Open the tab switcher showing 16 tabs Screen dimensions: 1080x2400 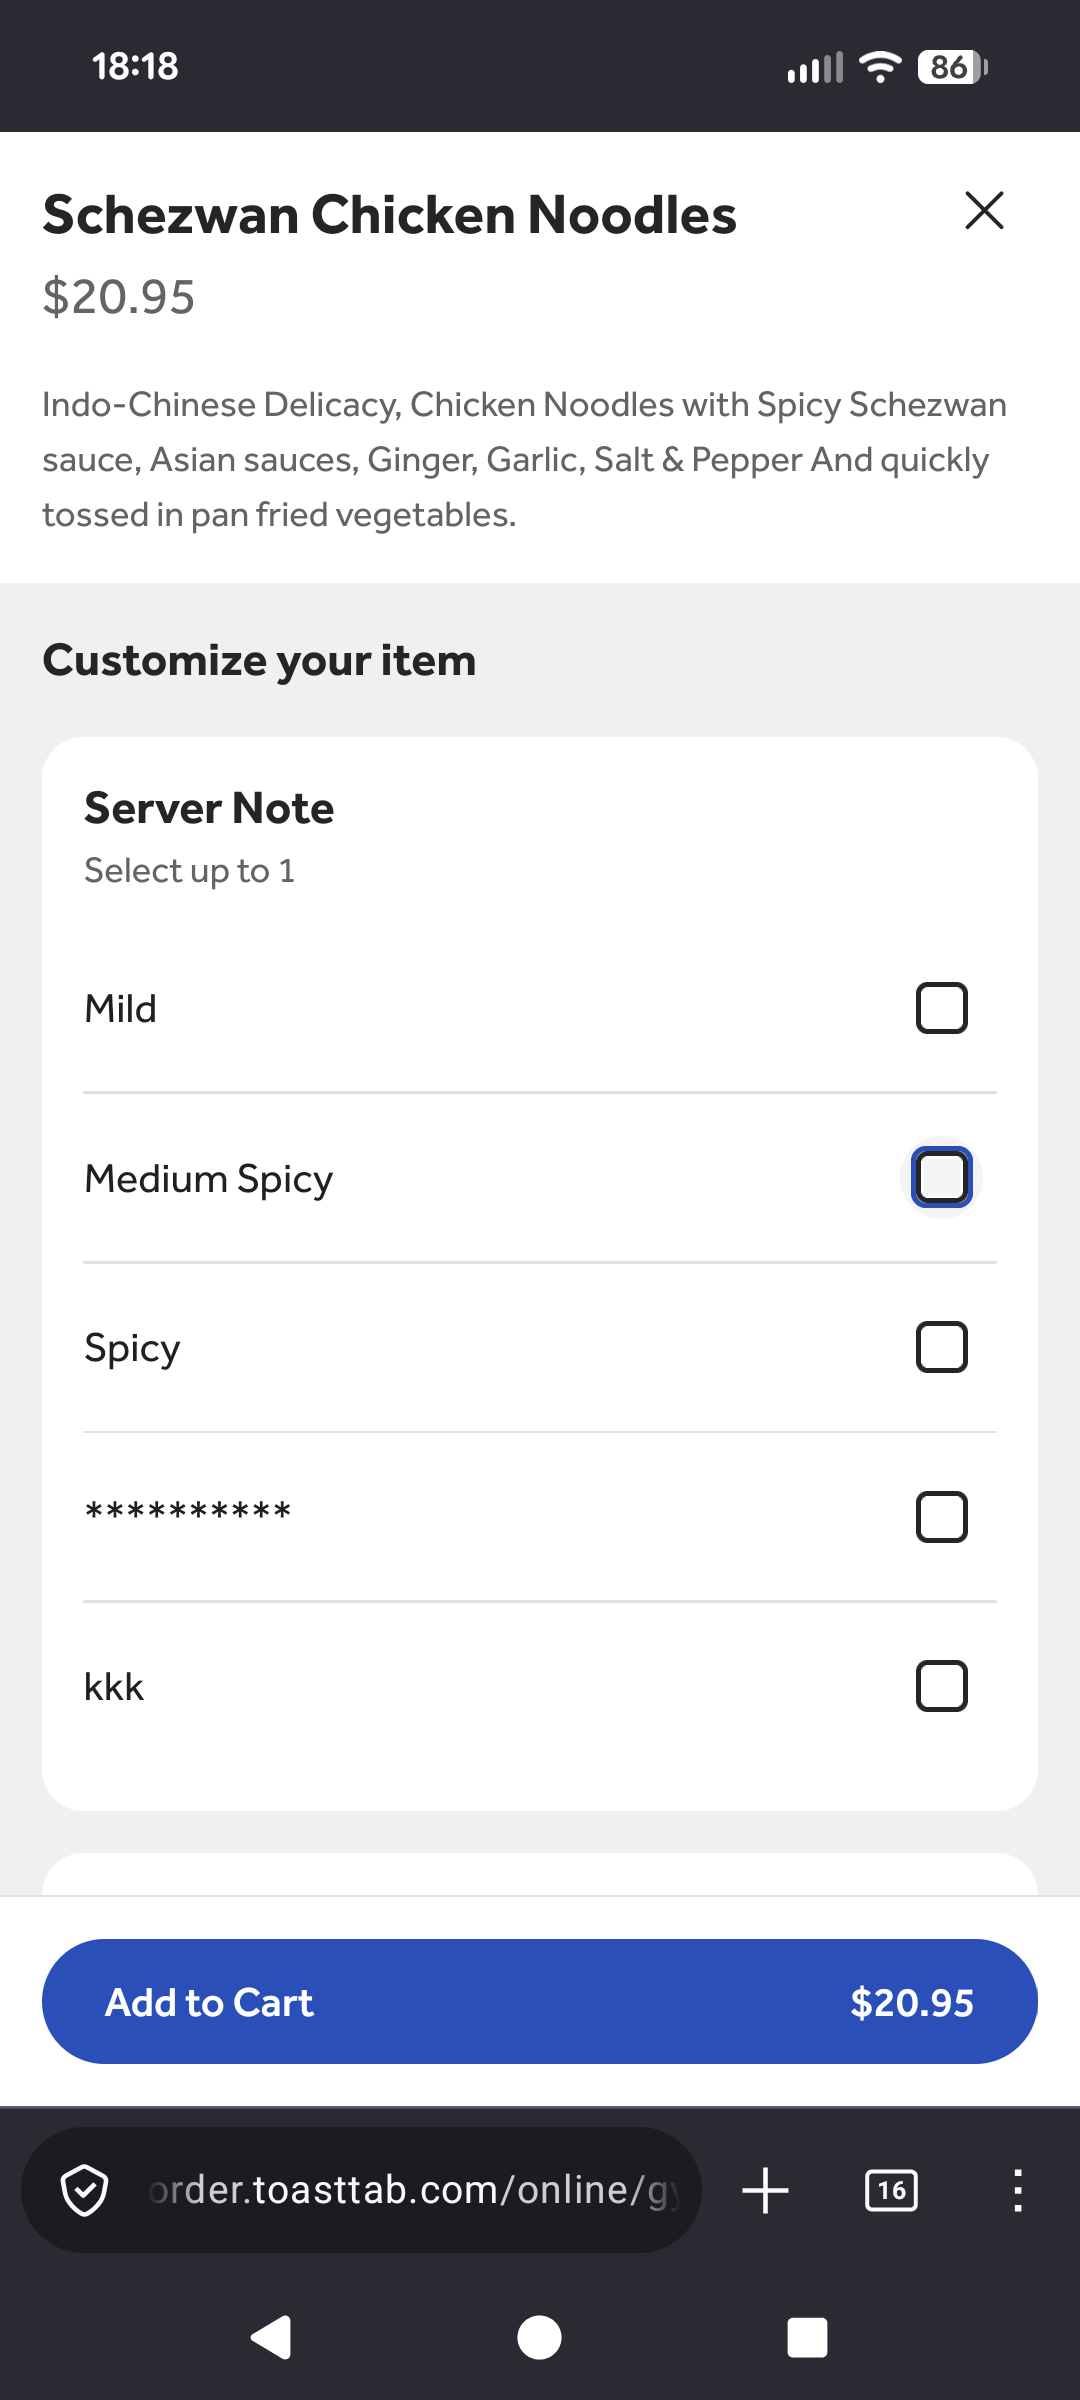891,2190
